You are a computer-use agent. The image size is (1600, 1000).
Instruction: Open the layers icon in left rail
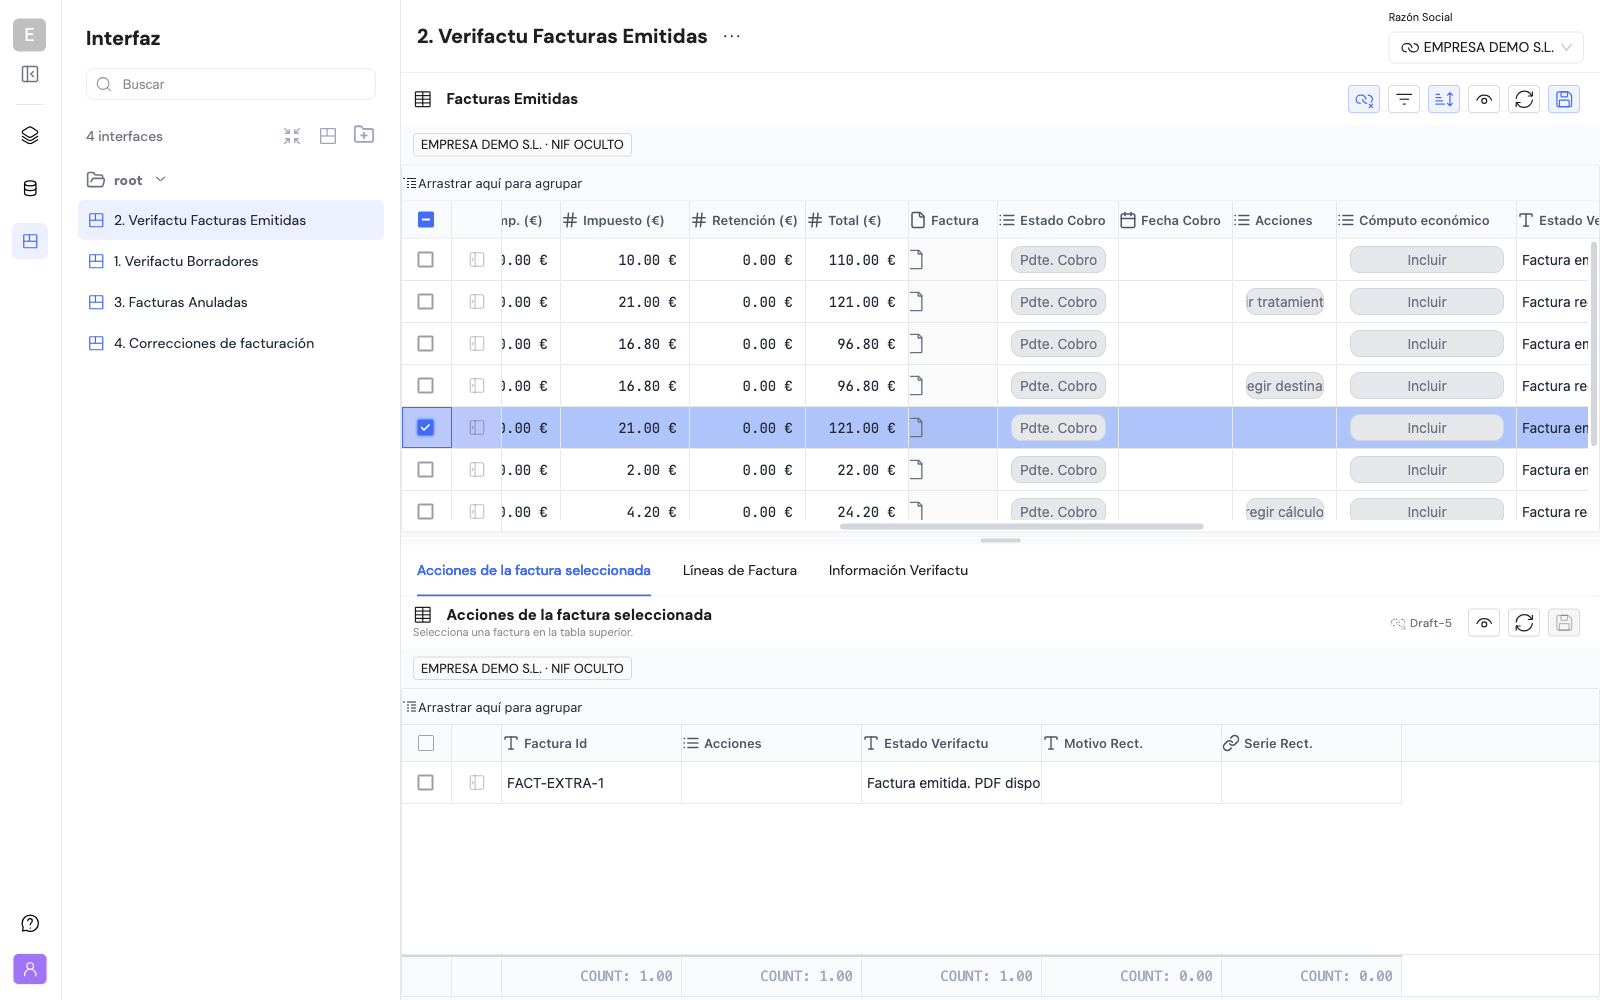click(x=30, y=135)
